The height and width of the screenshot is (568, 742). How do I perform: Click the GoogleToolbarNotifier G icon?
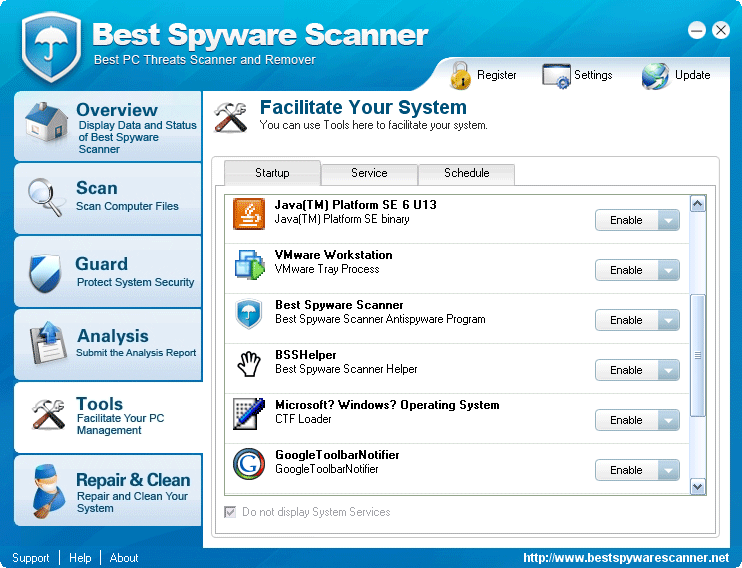tap(249, 464)
